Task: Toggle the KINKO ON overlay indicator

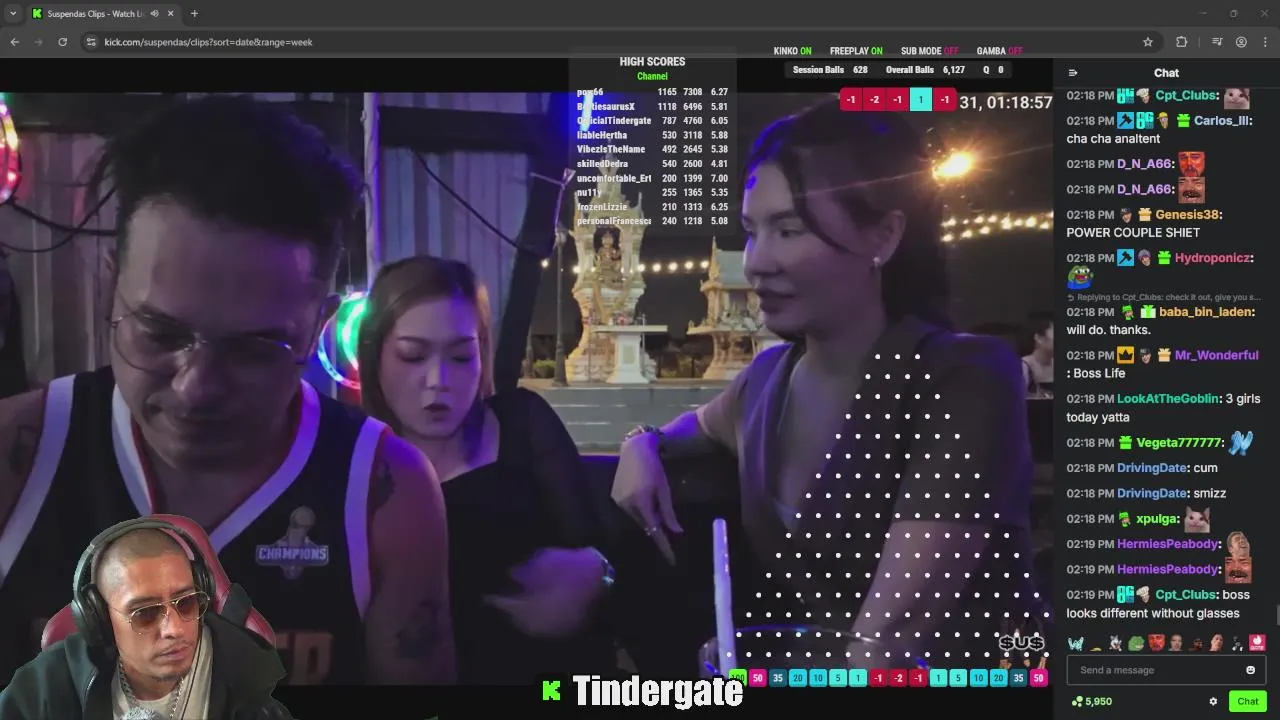Action: click(792, 51)
